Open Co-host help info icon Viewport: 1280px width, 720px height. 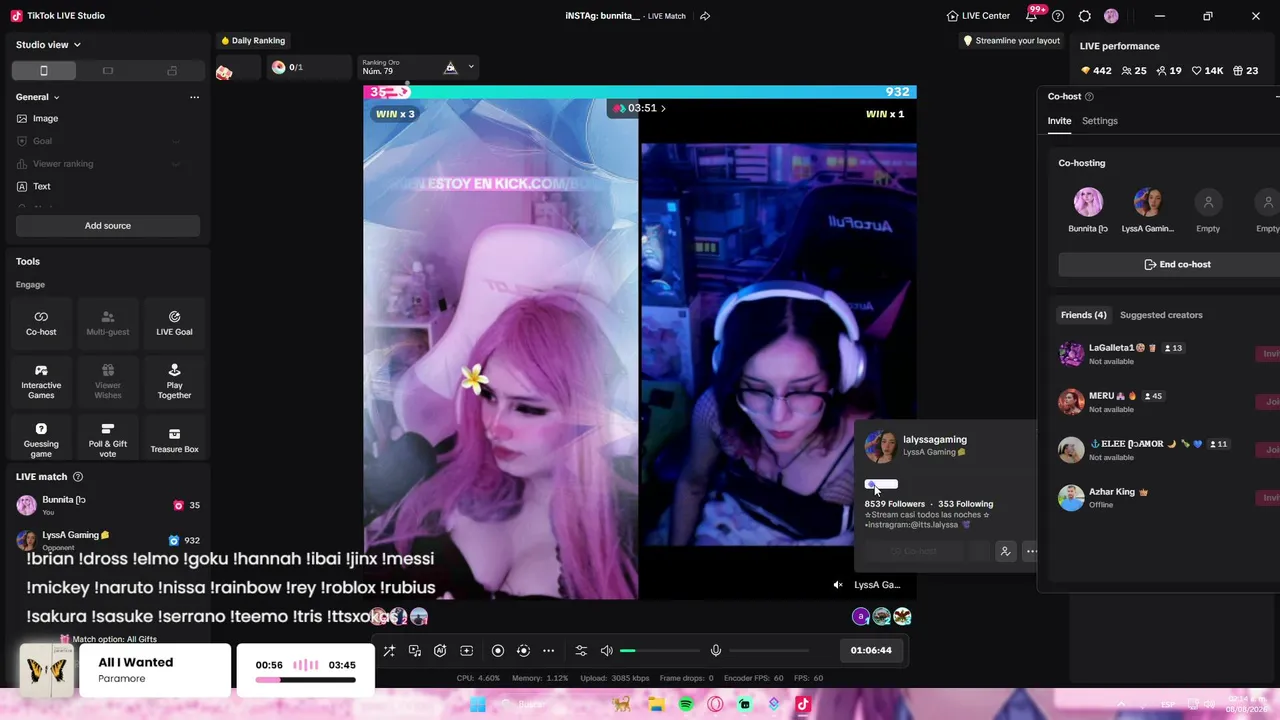point(1089,97)
